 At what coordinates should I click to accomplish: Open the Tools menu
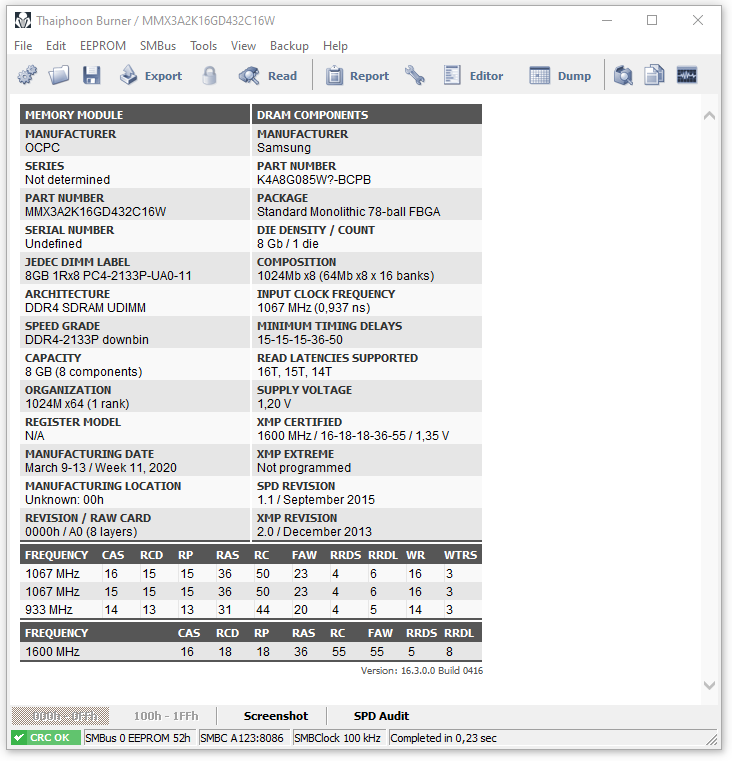[x=203, y=46]
